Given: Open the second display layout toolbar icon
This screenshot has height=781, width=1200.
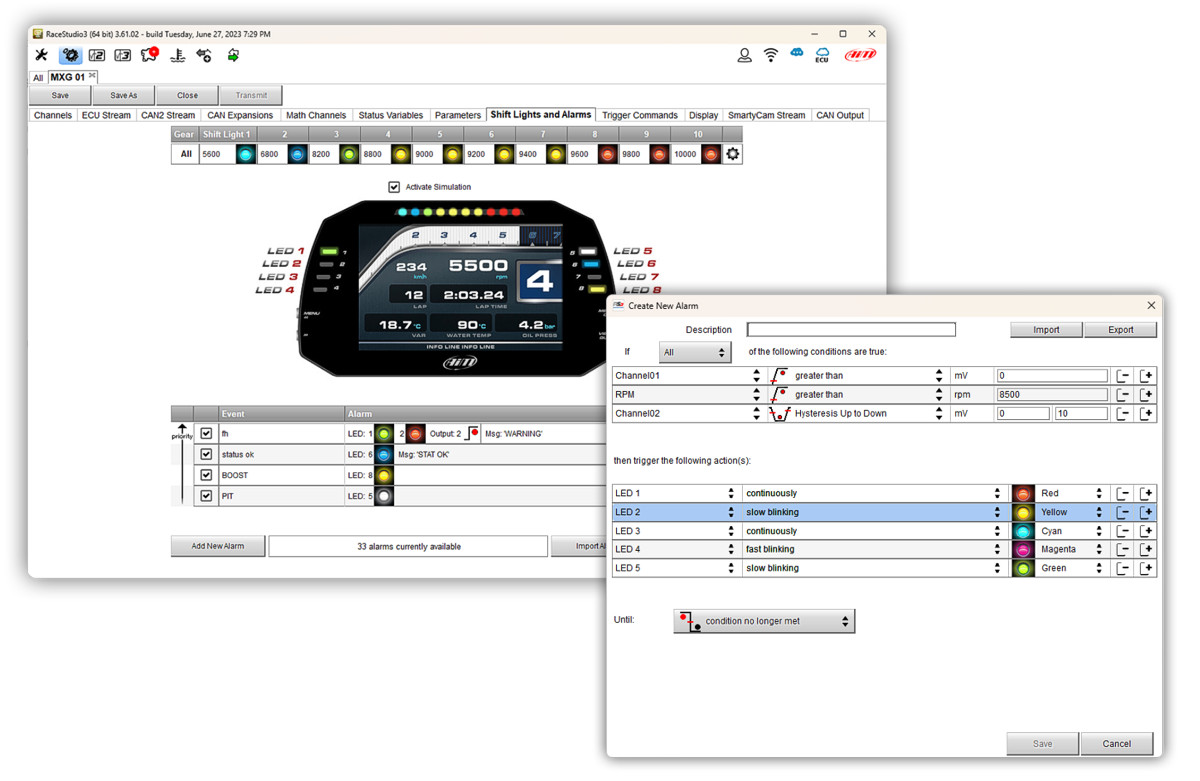Looking at the screenshot, I should pos(97,56).
